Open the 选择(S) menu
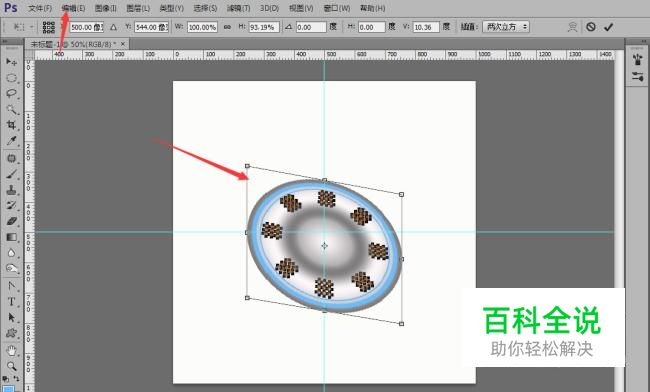This screenshot has height=392, width=650. point(205,8)
